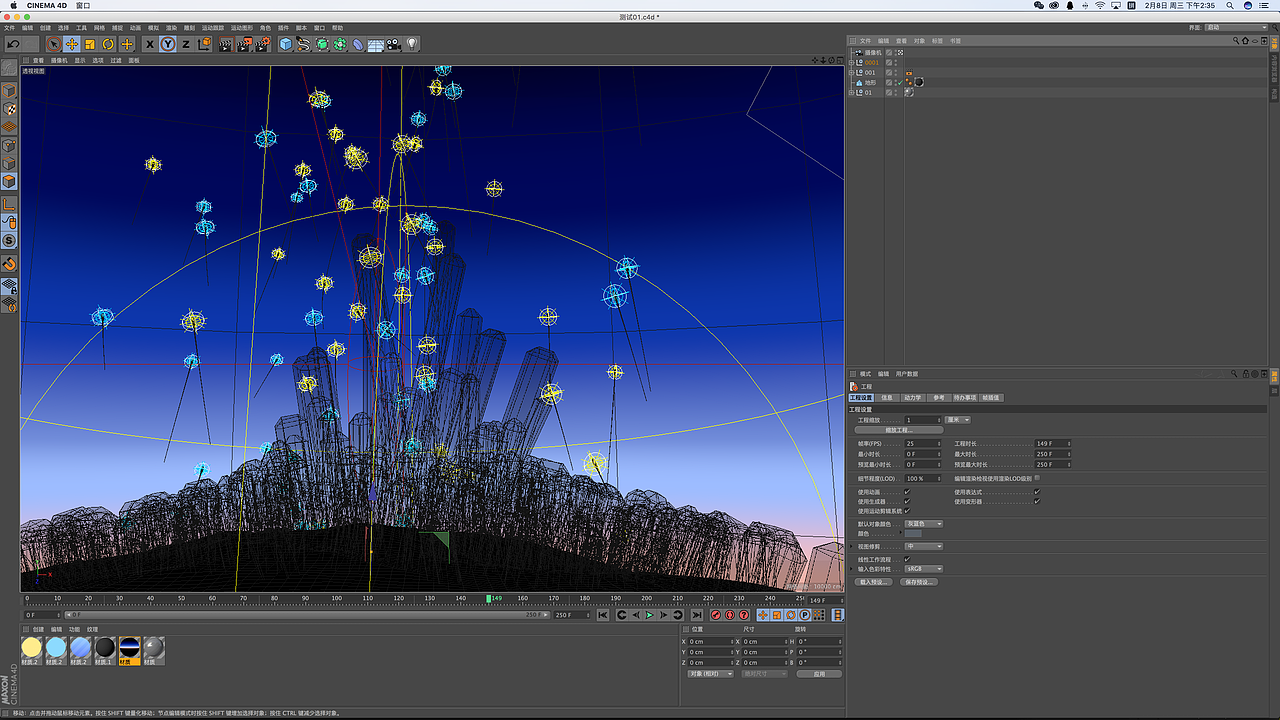Screen dimensions: 1280x720
Task: Add a Light object from toolbar
Action: [412, 44]
